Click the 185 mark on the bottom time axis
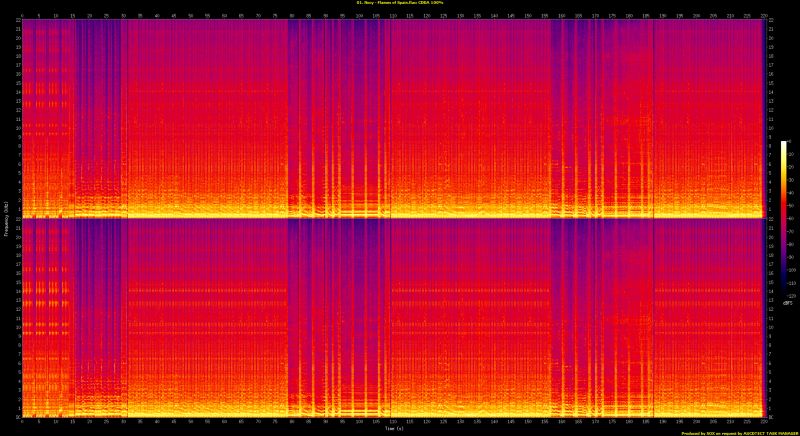 [x=646, y=421]
